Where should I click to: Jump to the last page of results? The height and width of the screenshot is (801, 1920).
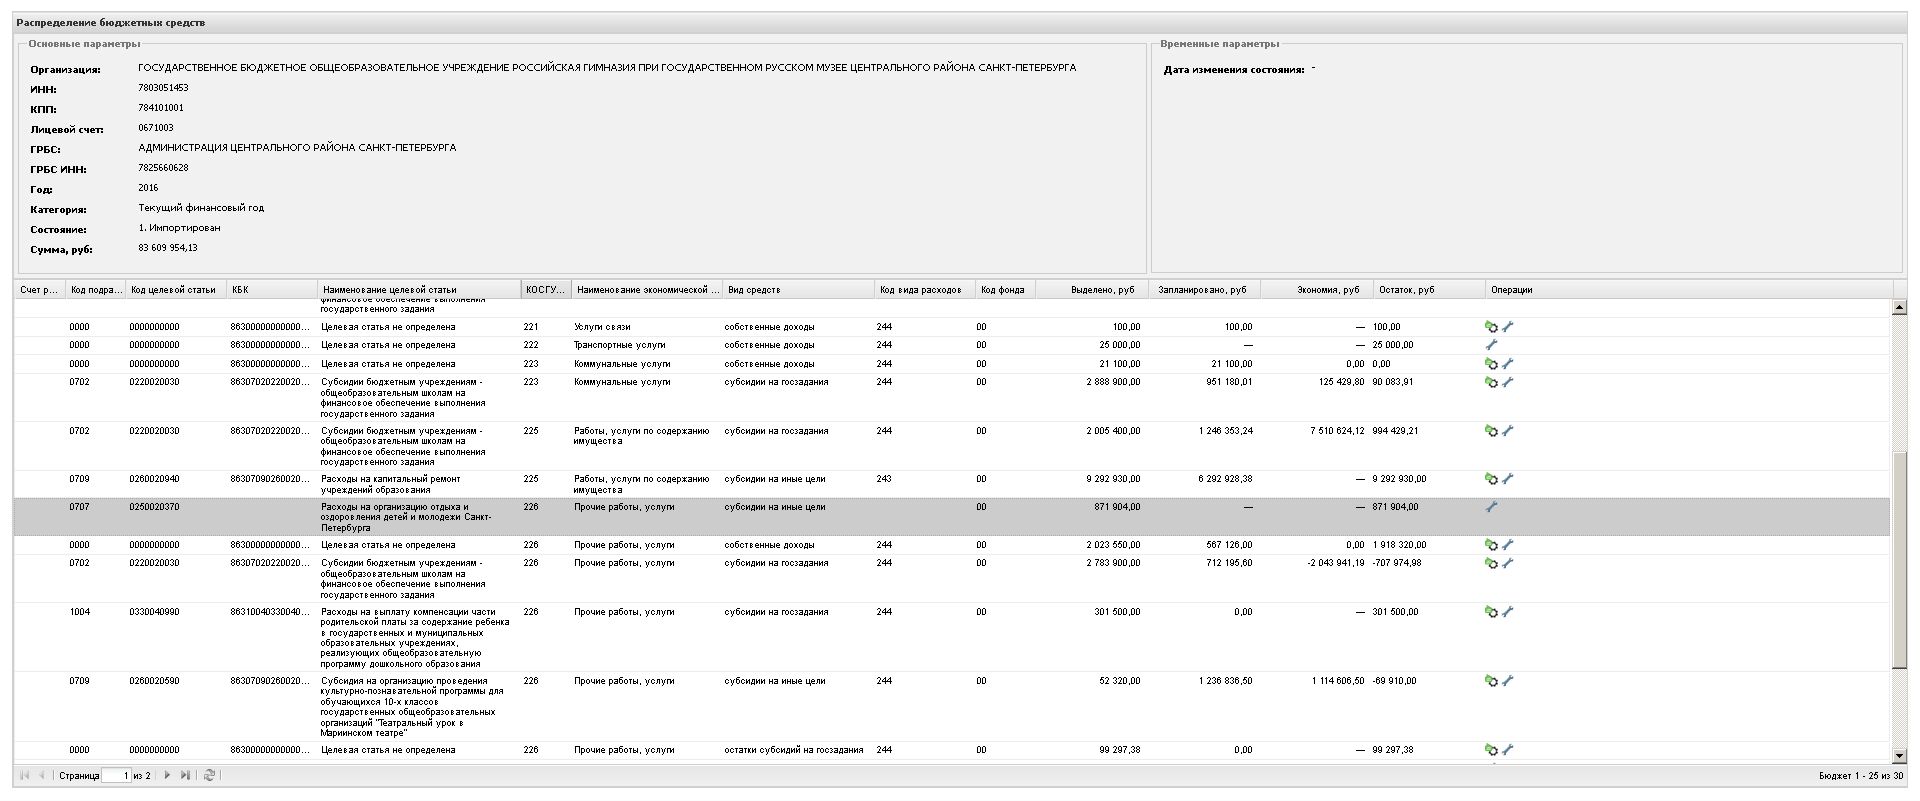pos(185,775)
